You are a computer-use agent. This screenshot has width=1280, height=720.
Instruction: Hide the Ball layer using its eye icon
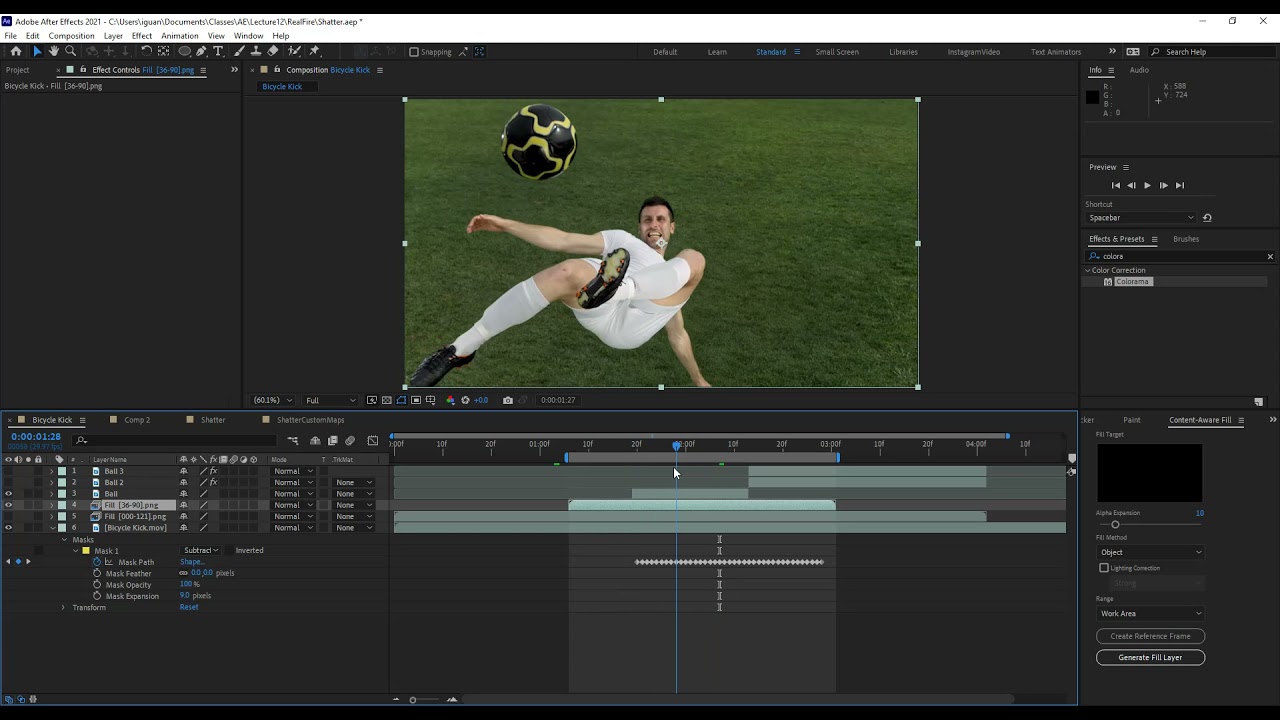pyautogui.click(x=8, y=493)
